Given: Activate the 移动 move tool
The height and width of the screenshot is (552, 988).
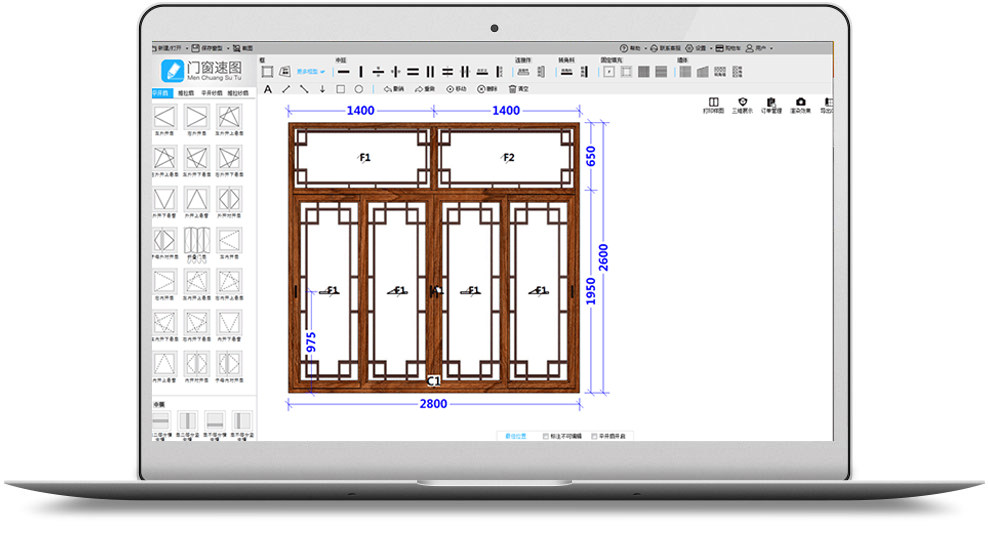Looking at the screenshot, I should point(456,89).
